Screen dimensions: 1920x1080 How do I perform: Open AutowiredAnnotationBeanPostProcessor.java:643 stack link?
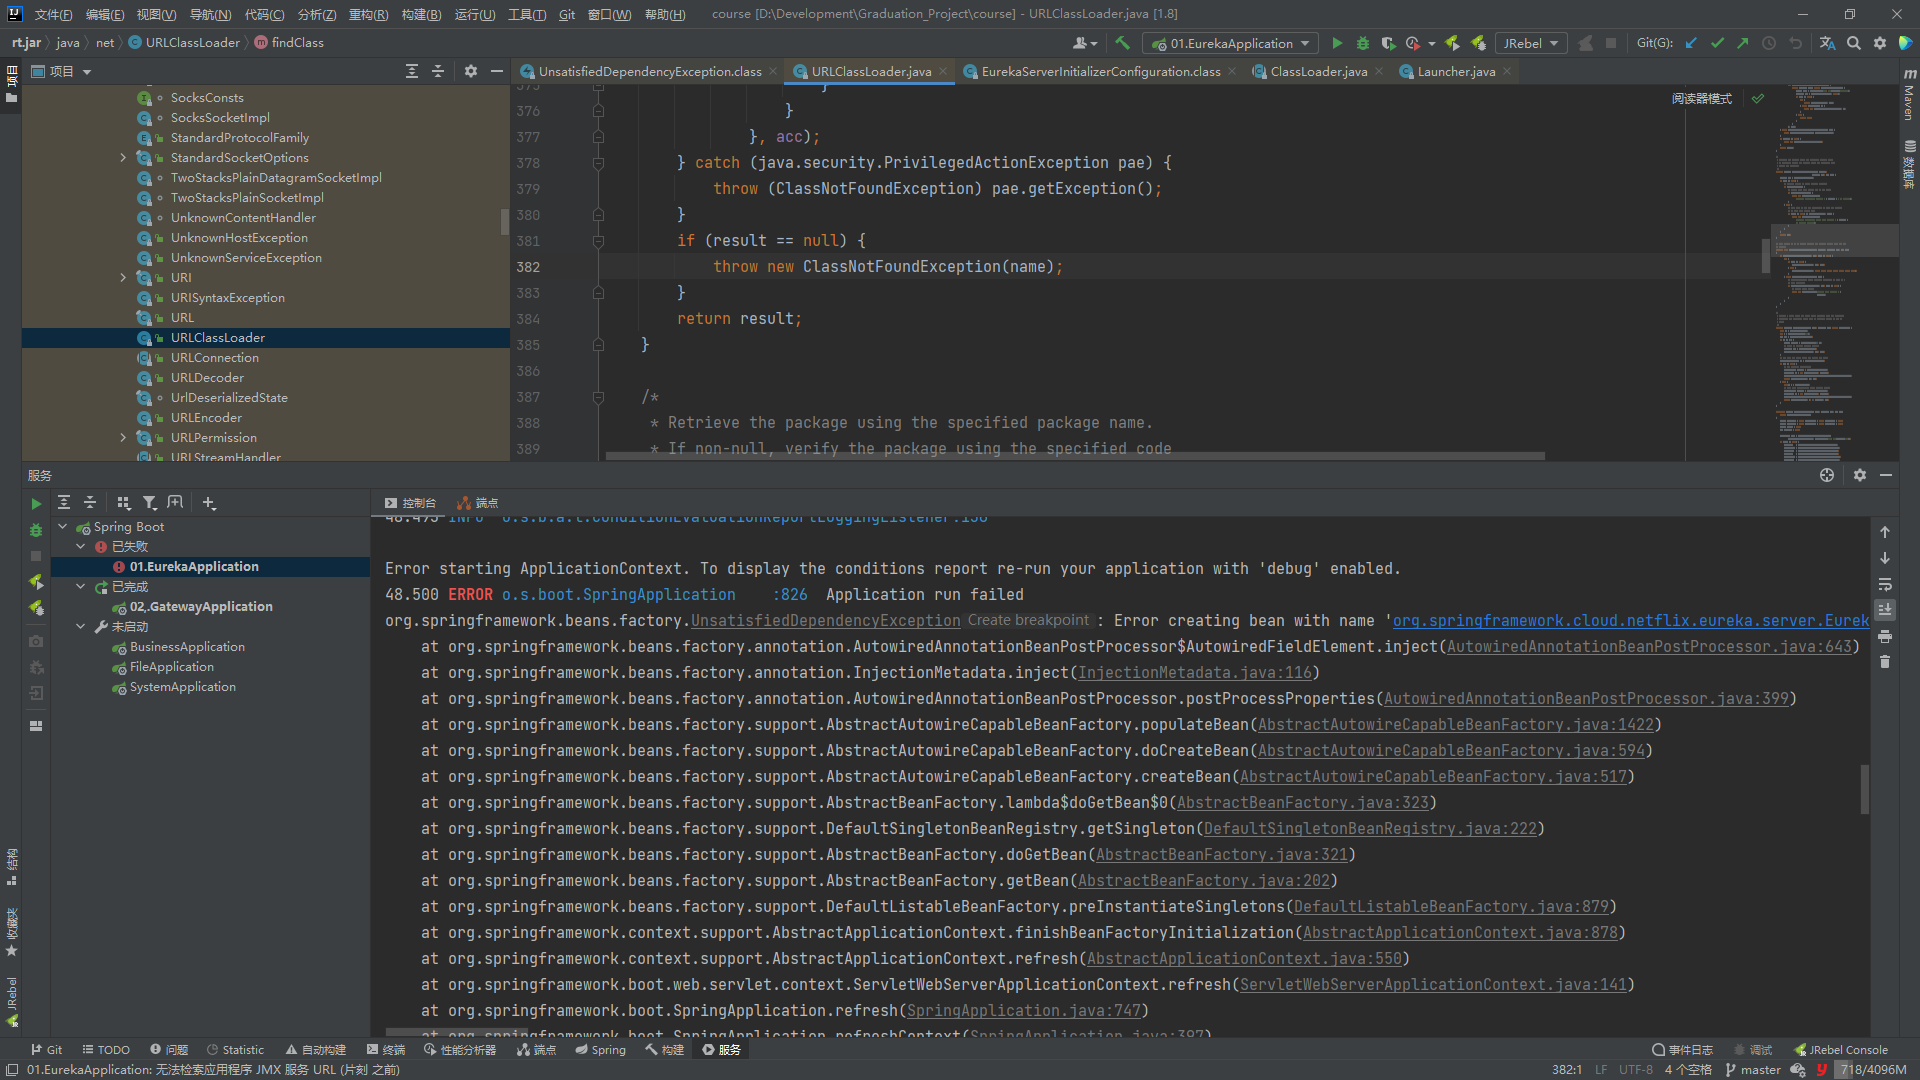(x=1649, y=646)
